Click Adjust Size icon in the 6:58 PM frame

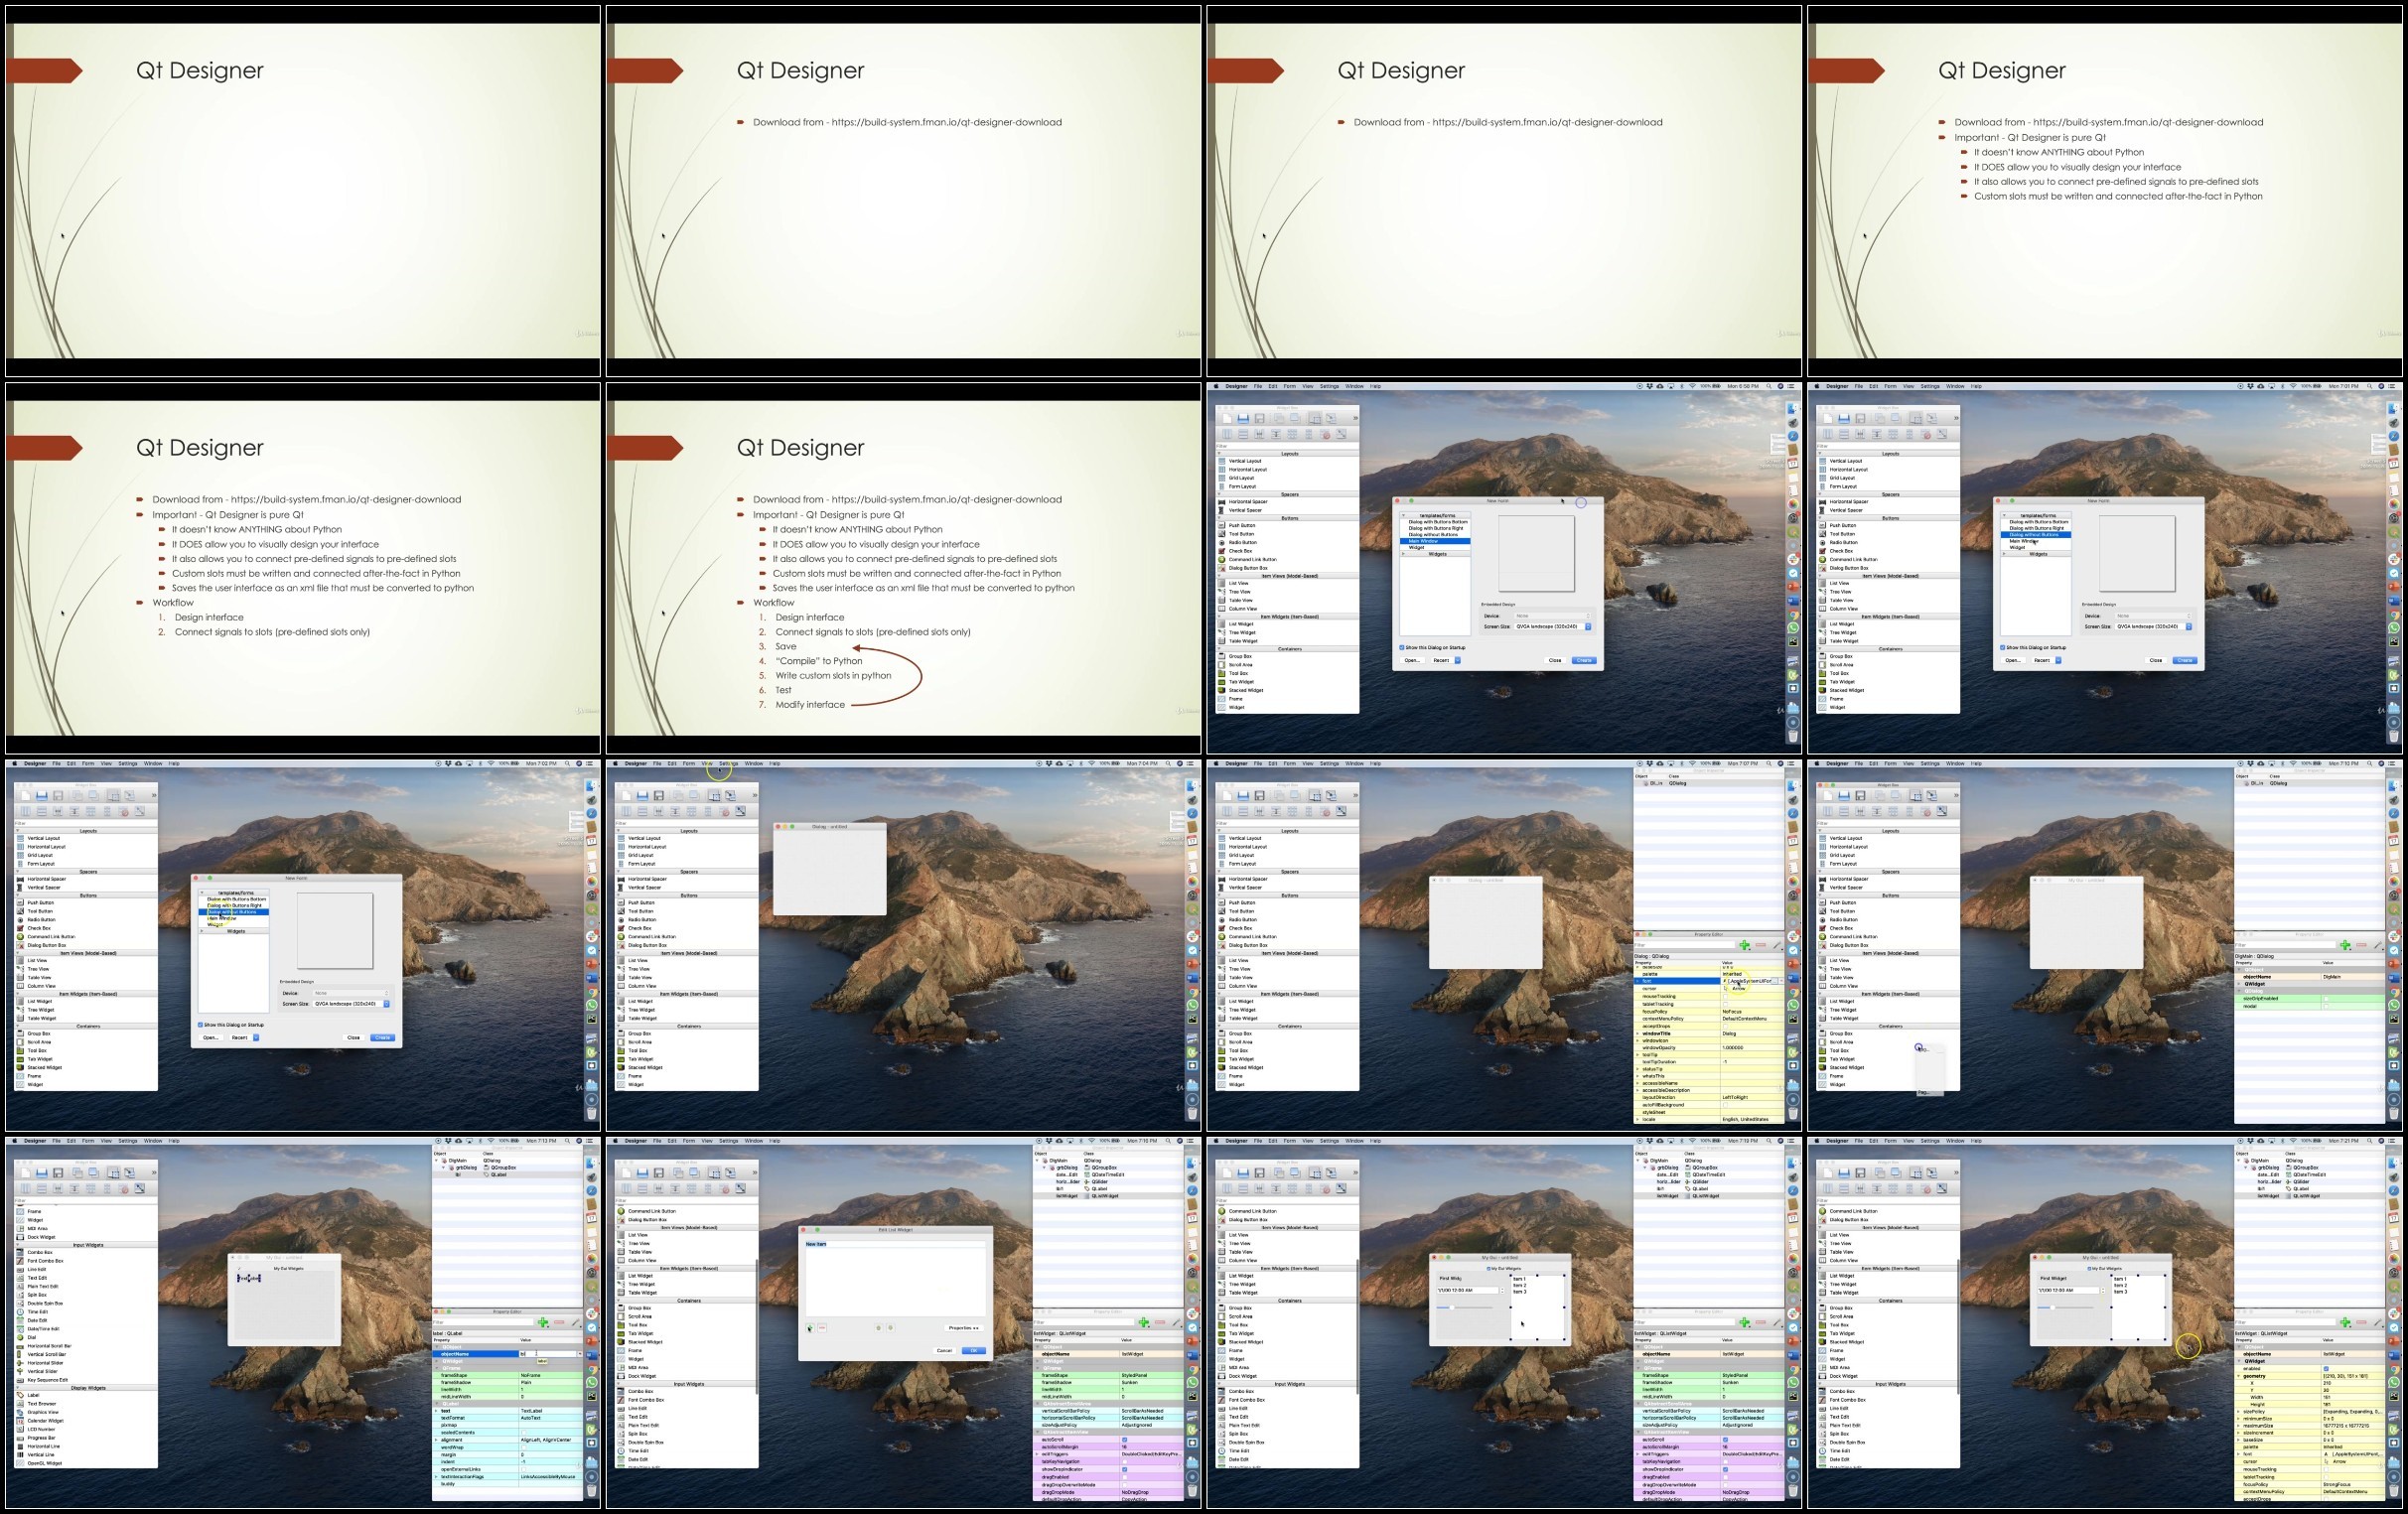(x=1342, y=434)
